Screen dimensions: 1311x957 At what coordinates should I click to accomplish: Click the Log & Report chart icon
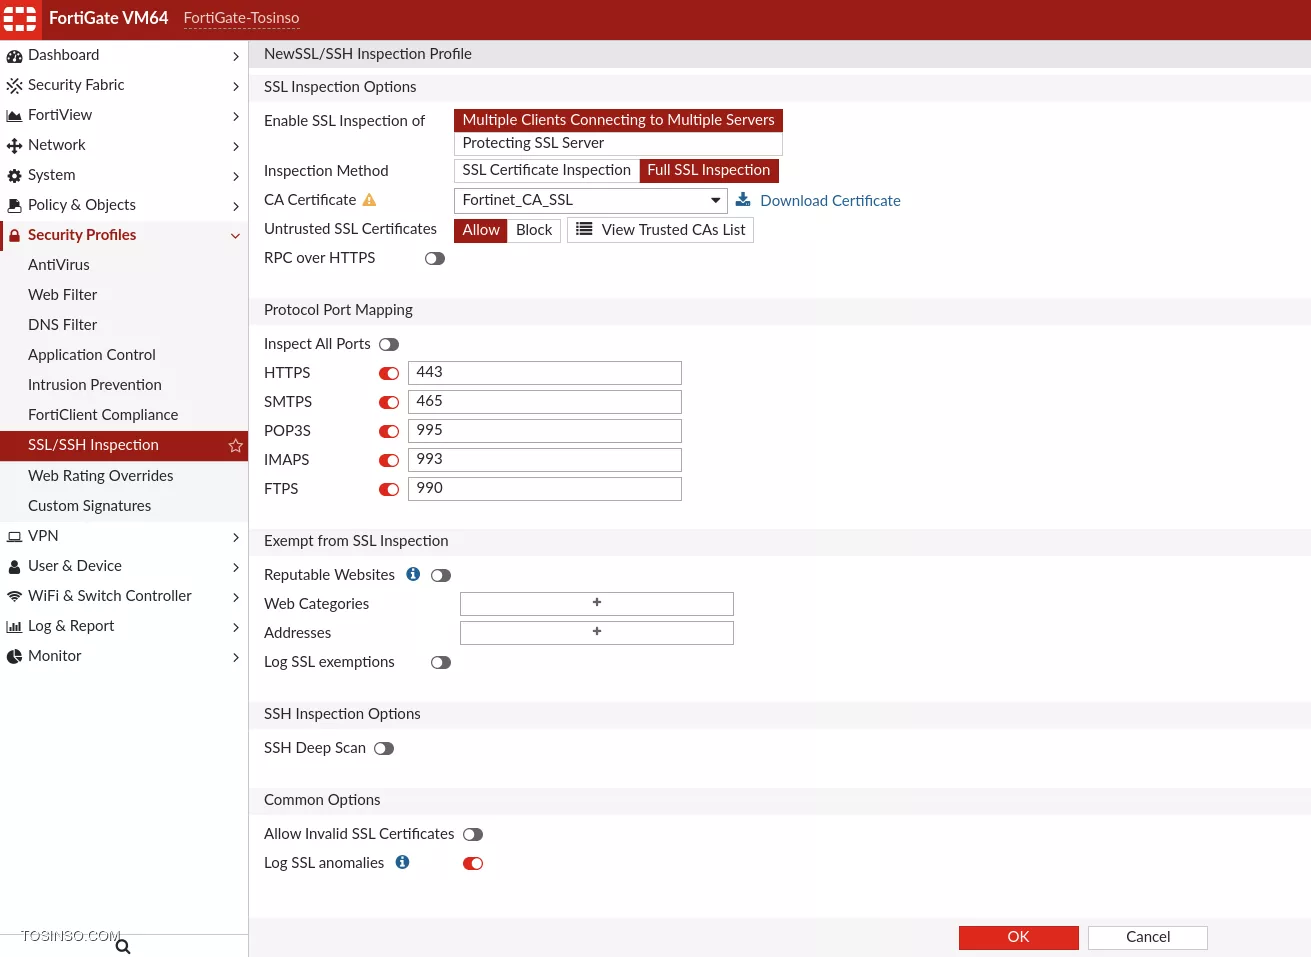click(x=14, y=627)
